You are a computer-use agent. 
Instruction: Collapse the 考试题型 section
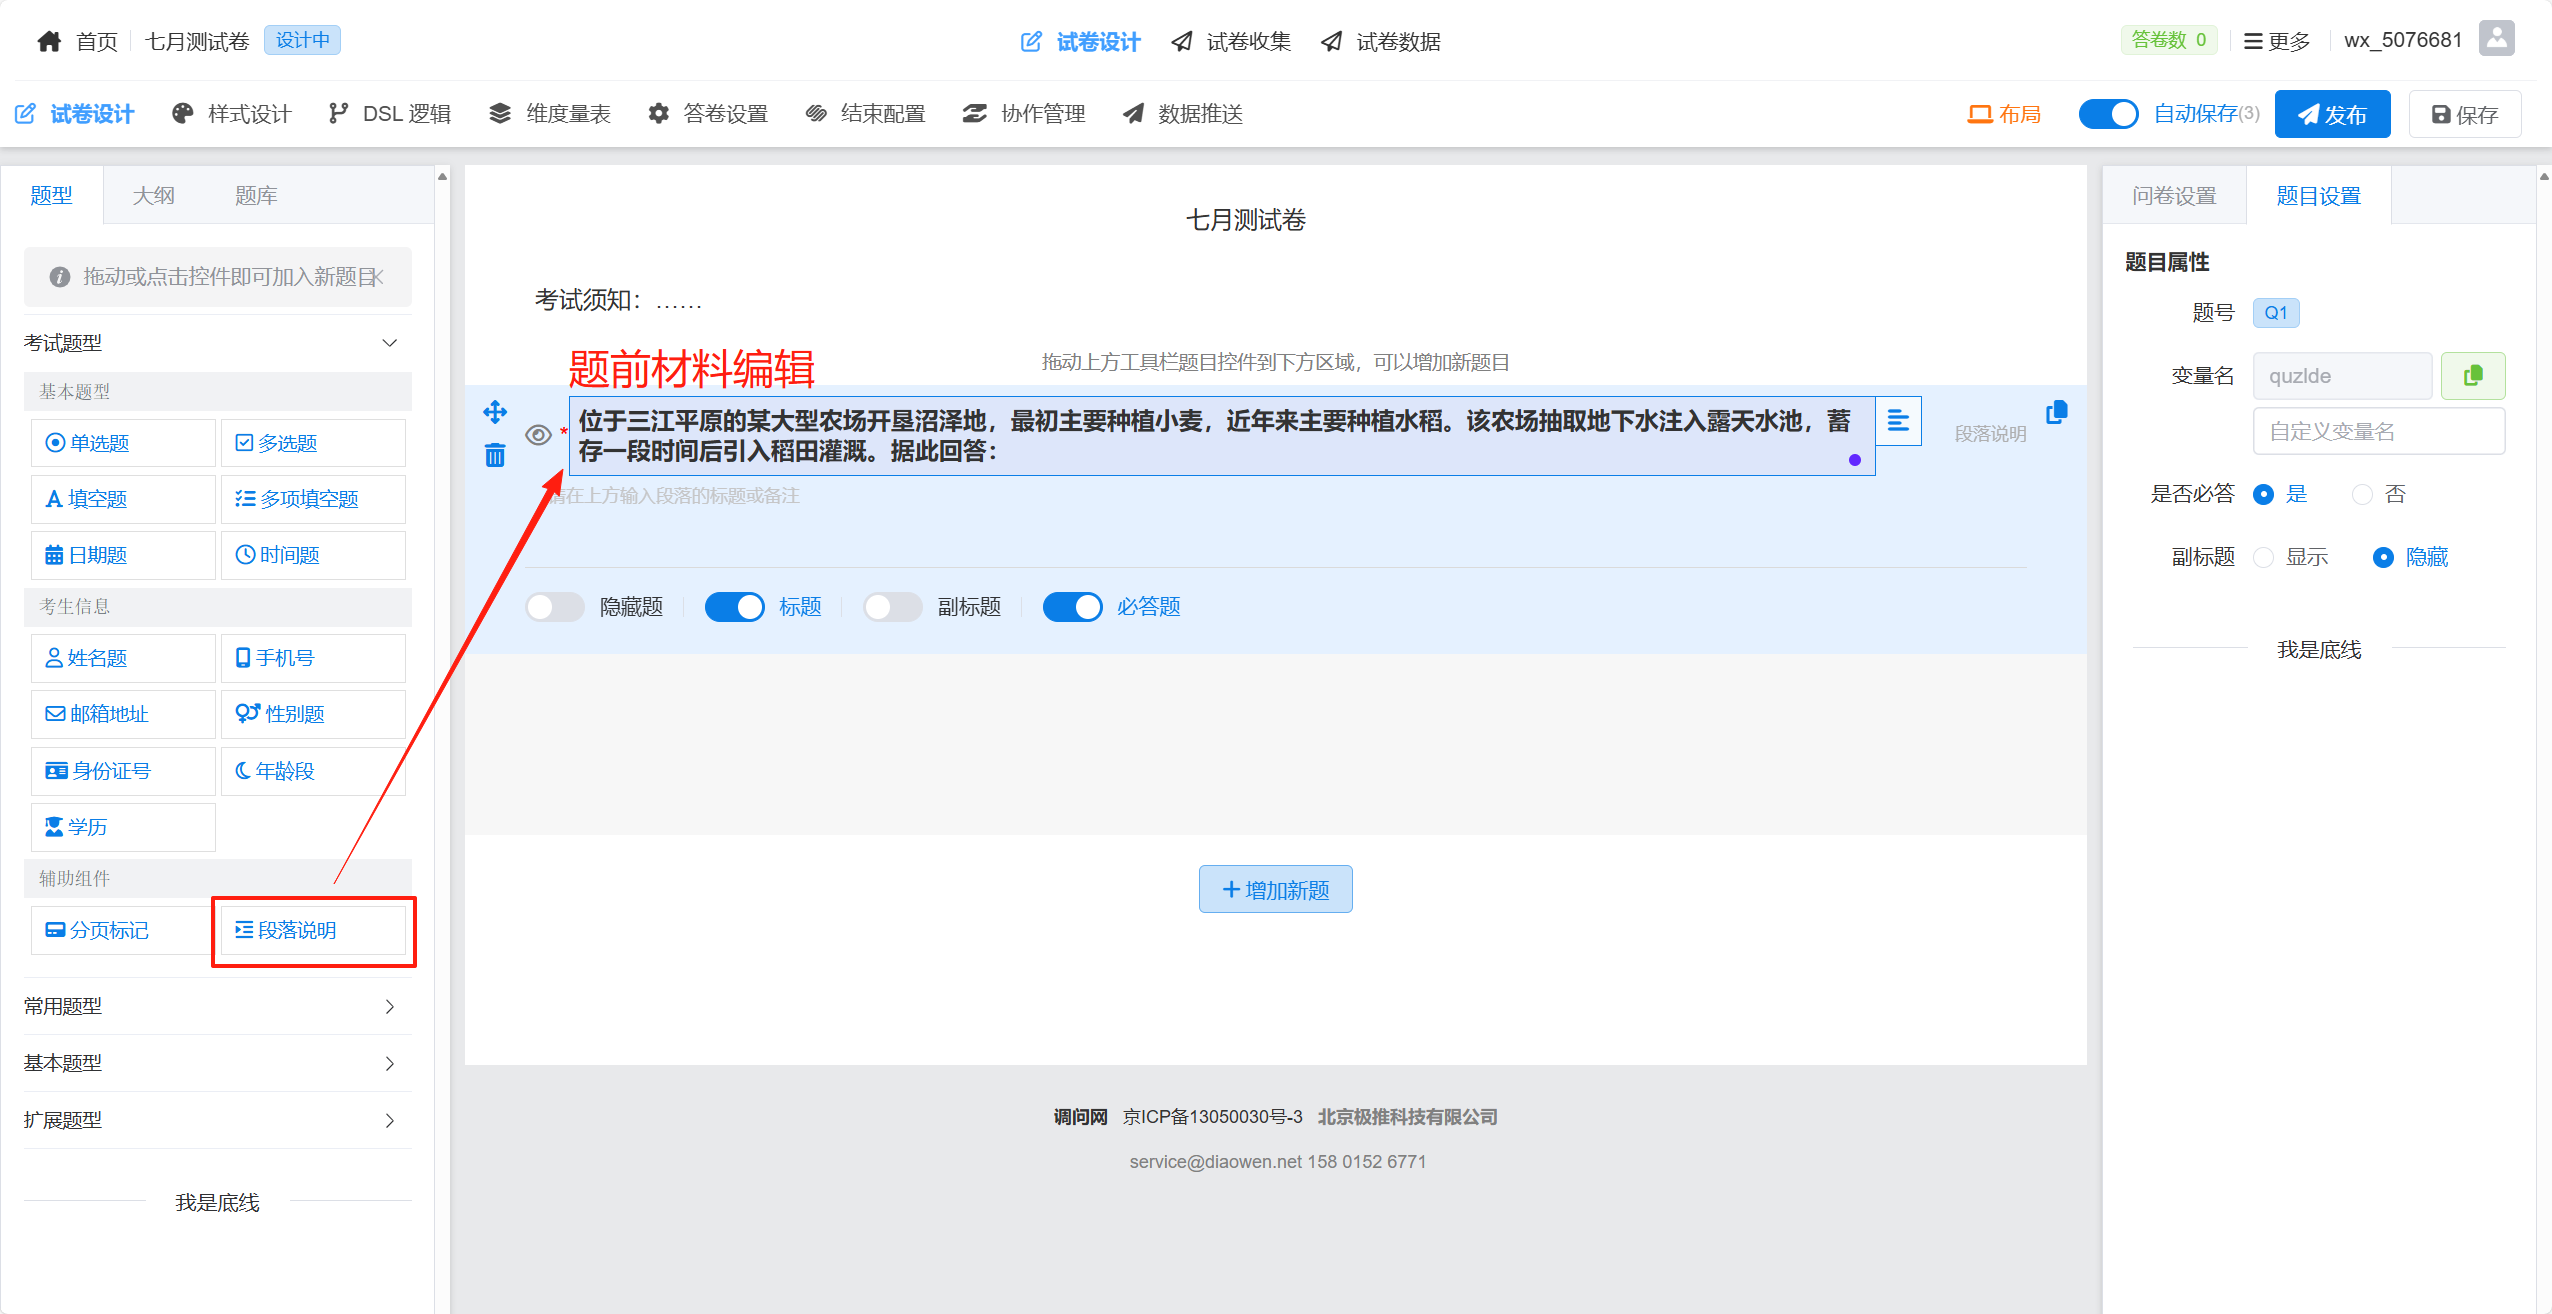pos(390,343)
